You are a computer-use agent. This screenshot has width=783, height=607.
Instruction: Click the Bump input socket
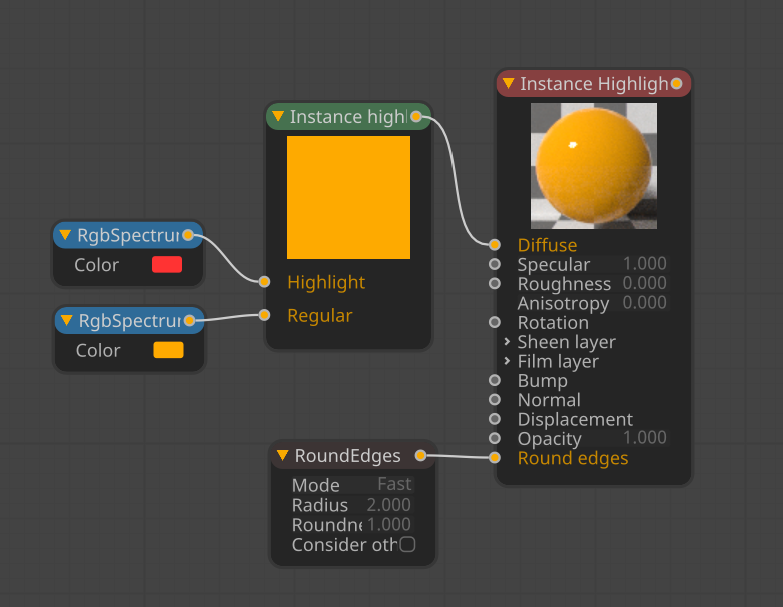(x=494, y=381)
